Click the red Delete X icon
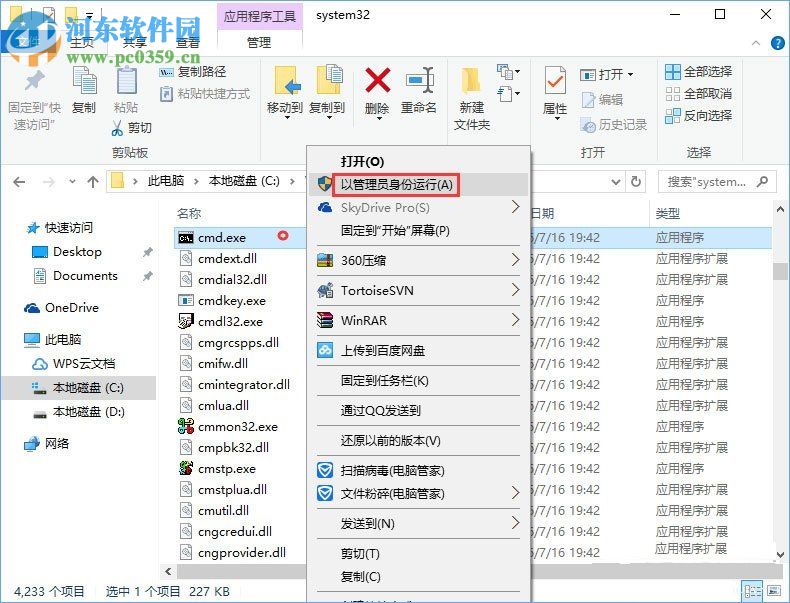790x603 pixels. click(x=377, y=80)
